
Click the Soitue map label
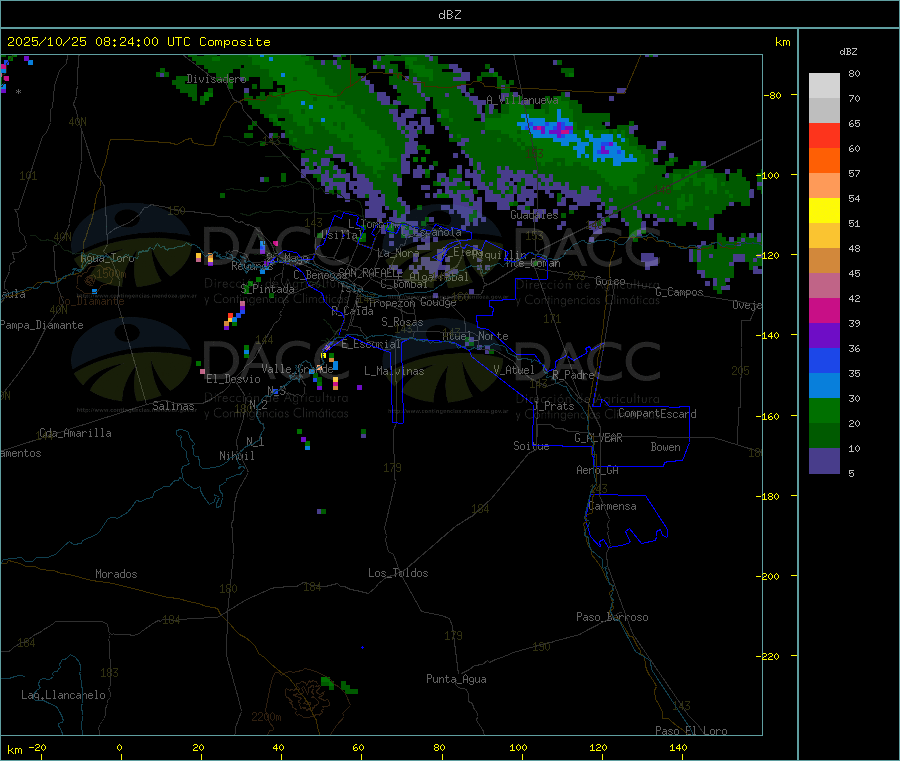[x=531, y=446]
